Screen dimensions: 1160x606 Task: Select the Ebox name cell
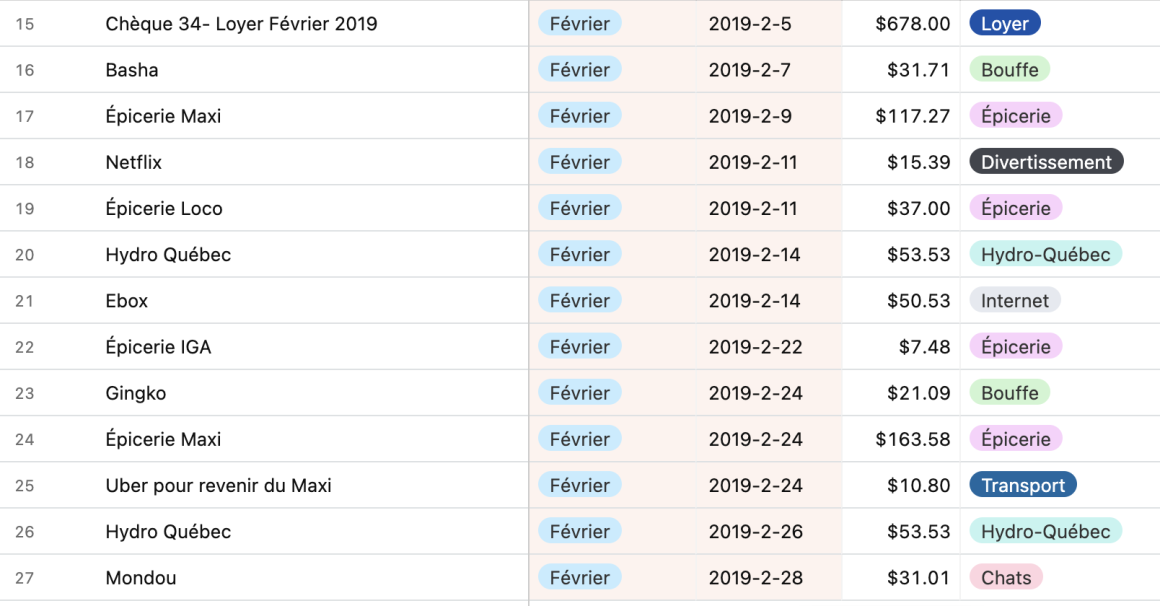pos(127,301)
